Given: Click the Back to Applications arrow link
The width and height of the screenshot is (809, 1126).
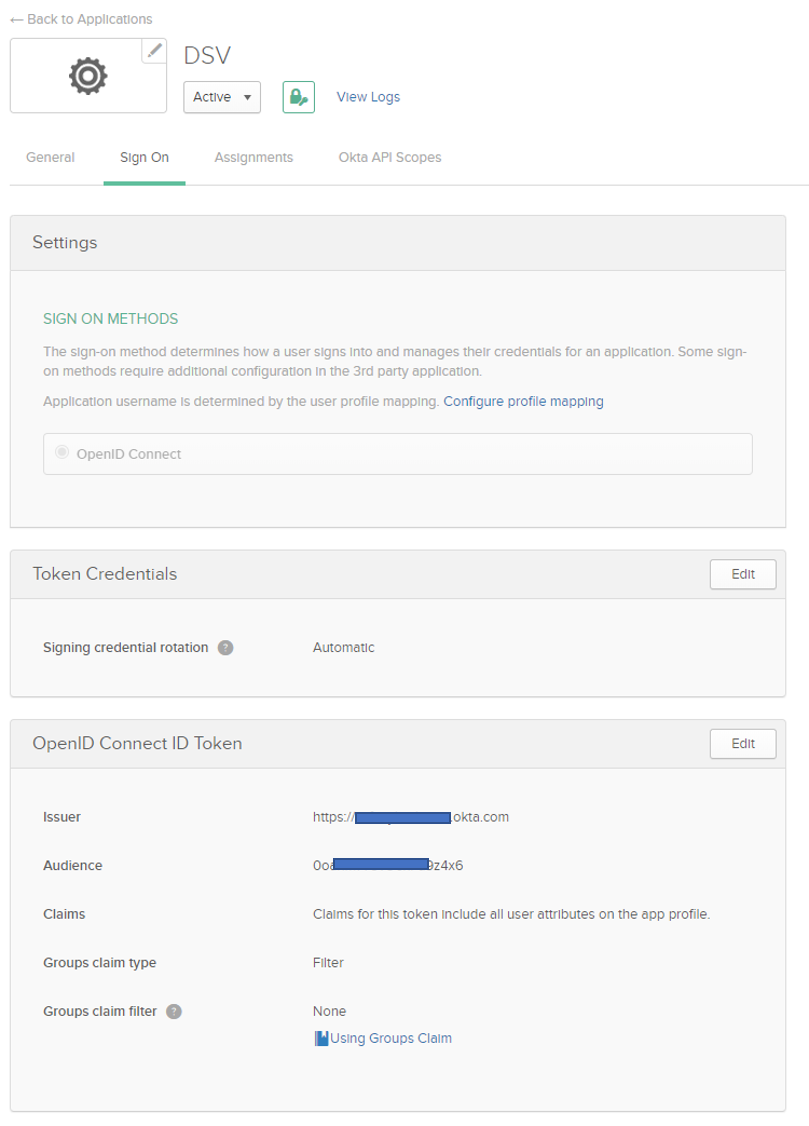Looking at the screenshot, I should 81,19.
